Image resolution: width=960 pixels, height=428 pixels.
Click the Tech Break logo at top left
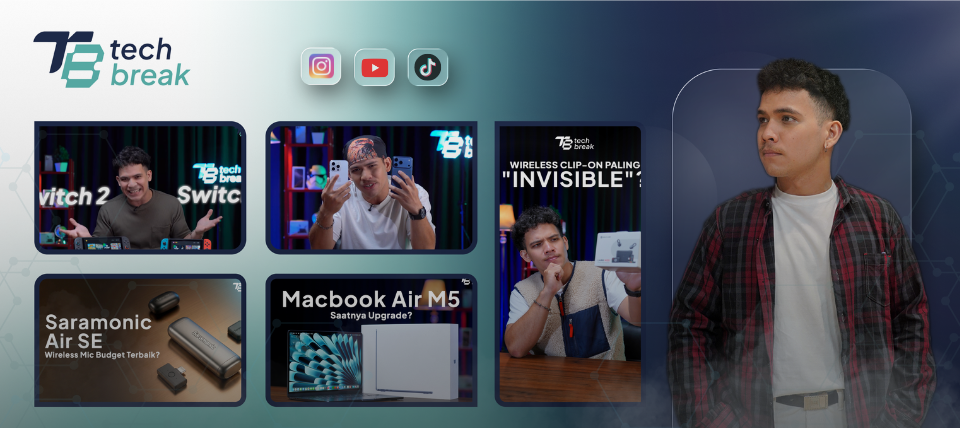click(x=111, y=59)
